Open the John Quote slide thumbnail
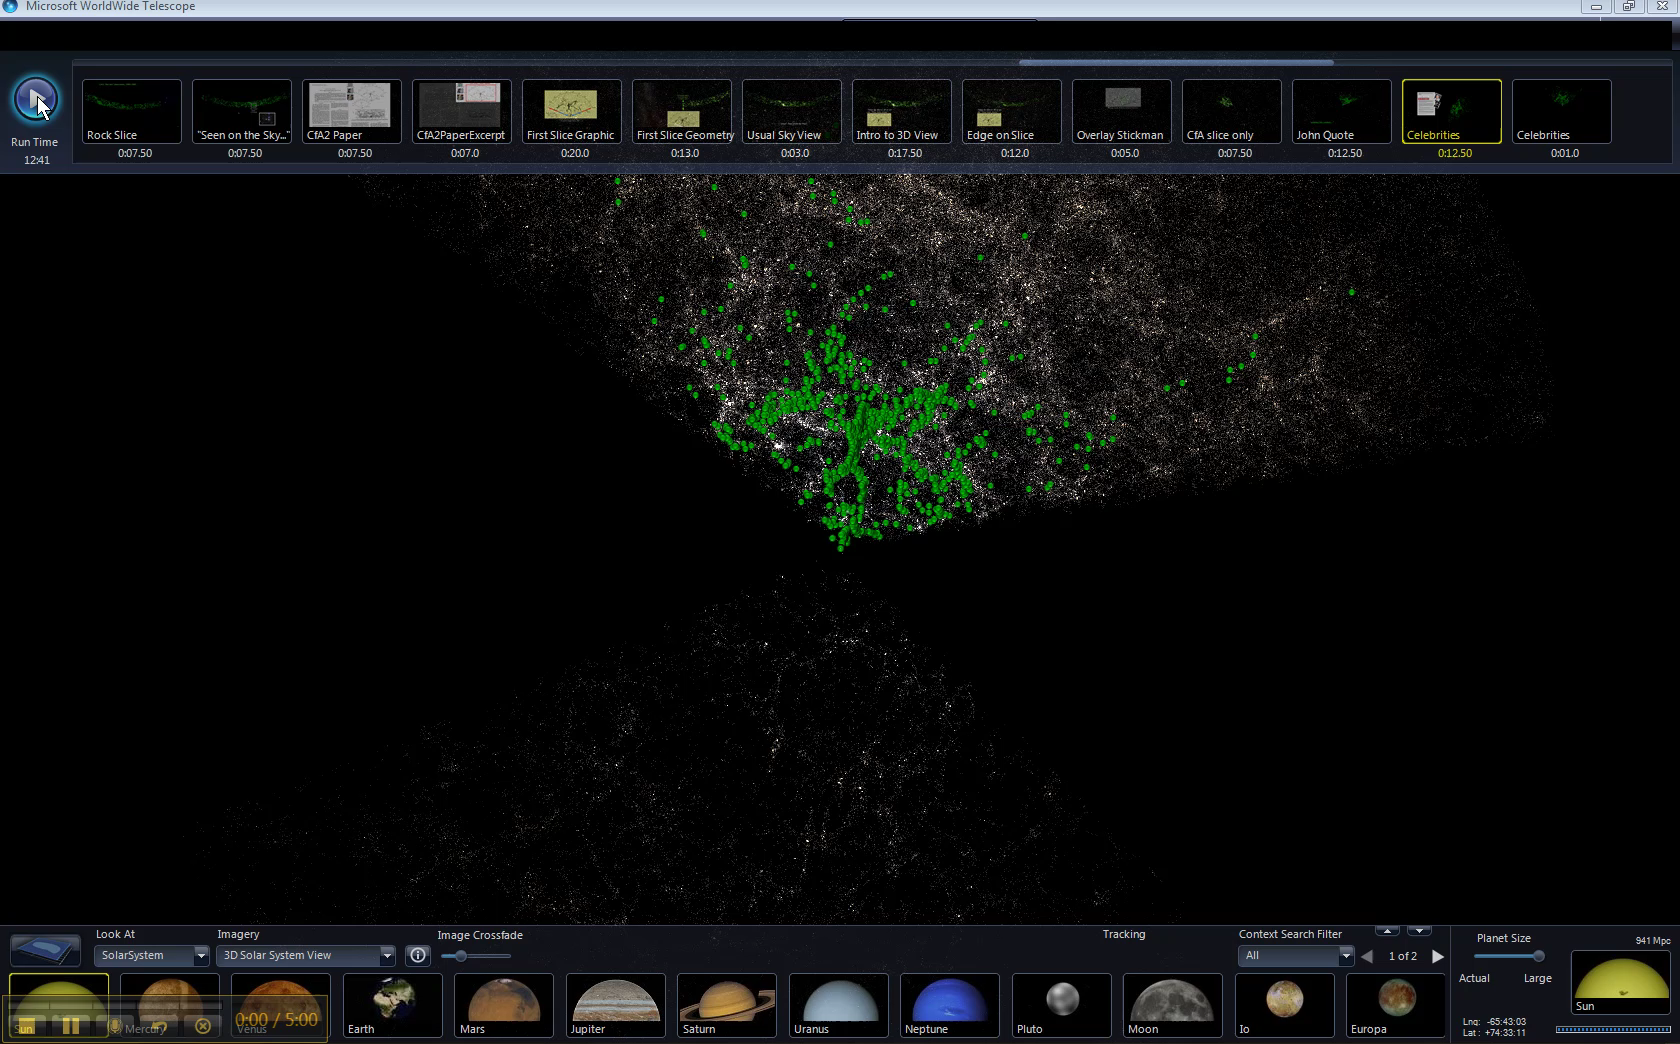 pos(1342,111)
